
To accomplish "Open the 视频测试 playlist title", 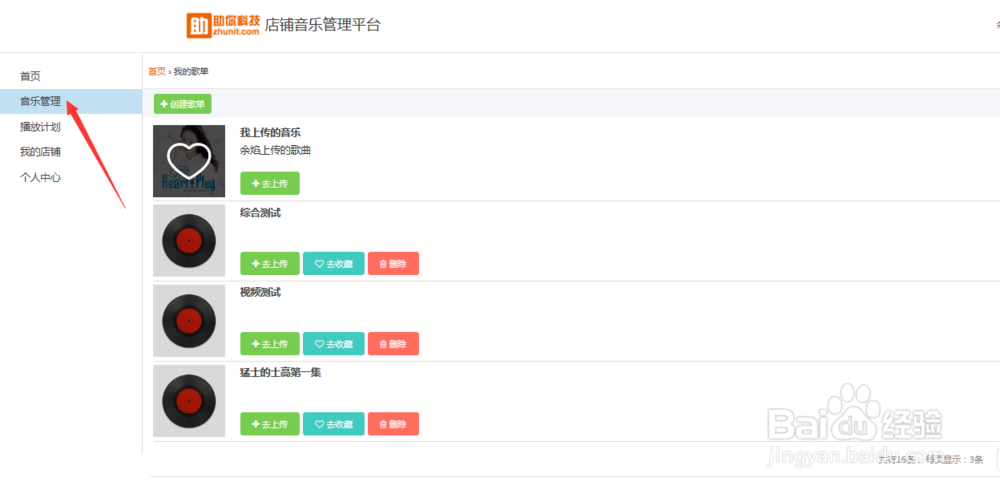I will (260, 293).
